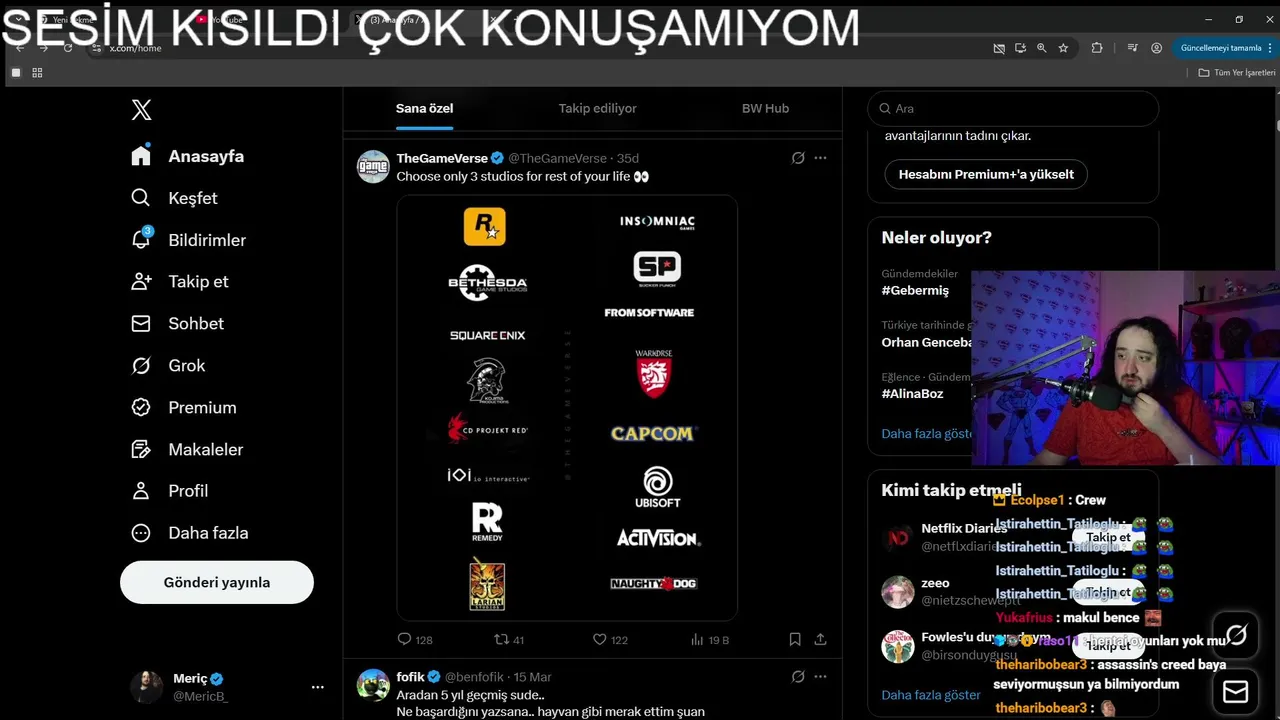Click the 15 Mar timestamp

(x=532, y=677)
